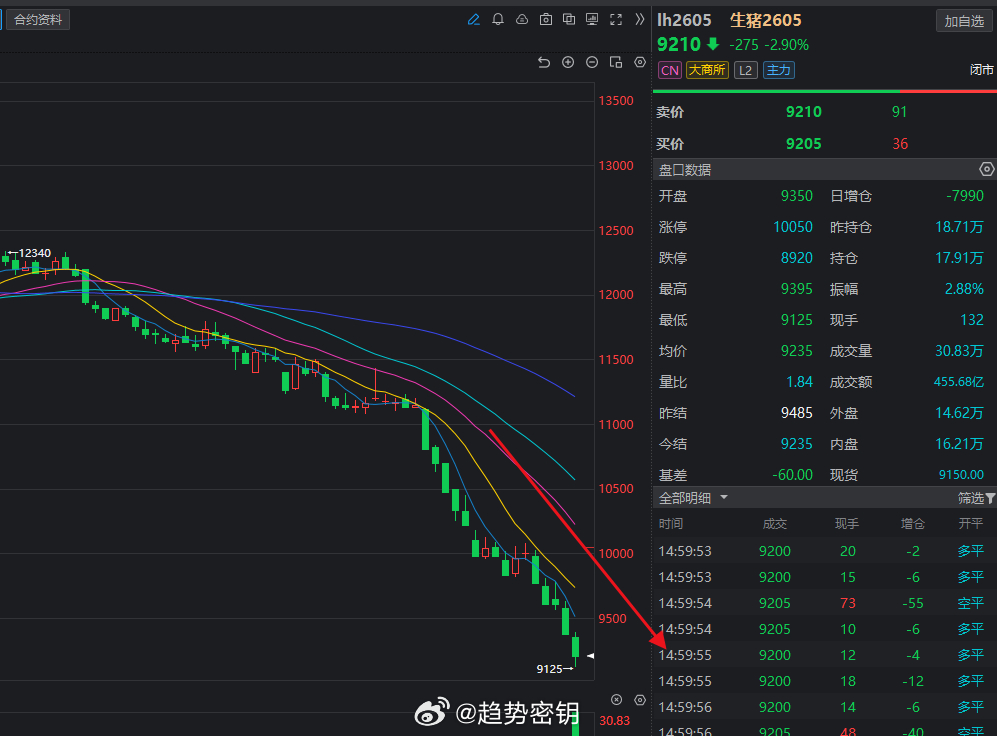Click the overlapping windows compare icon
Viewport: 997px width, 736px height.
pyautogui.click(x=569, y=20)
